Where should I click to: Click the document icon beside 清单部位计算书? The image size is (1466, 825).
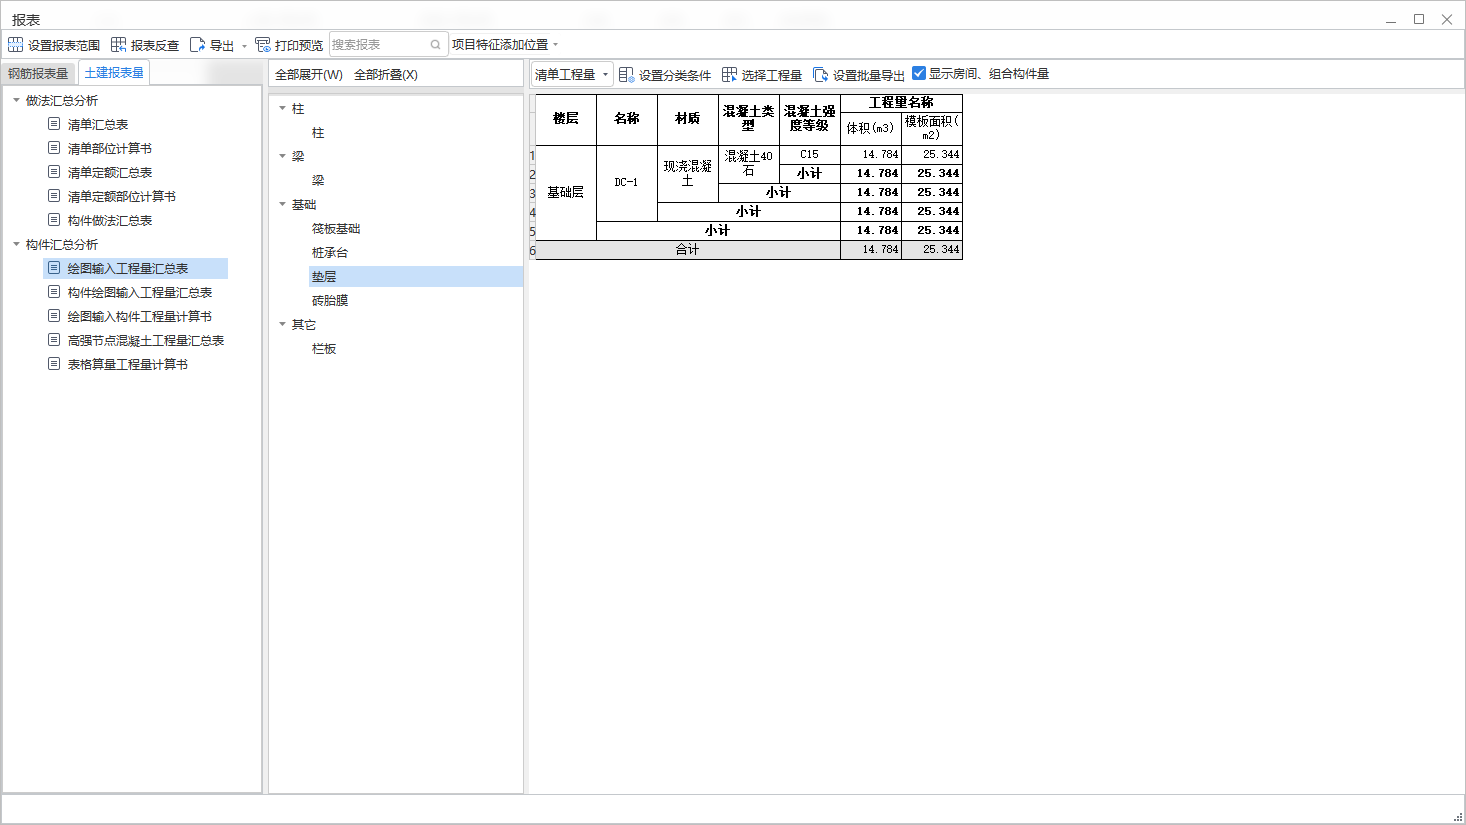54,148
